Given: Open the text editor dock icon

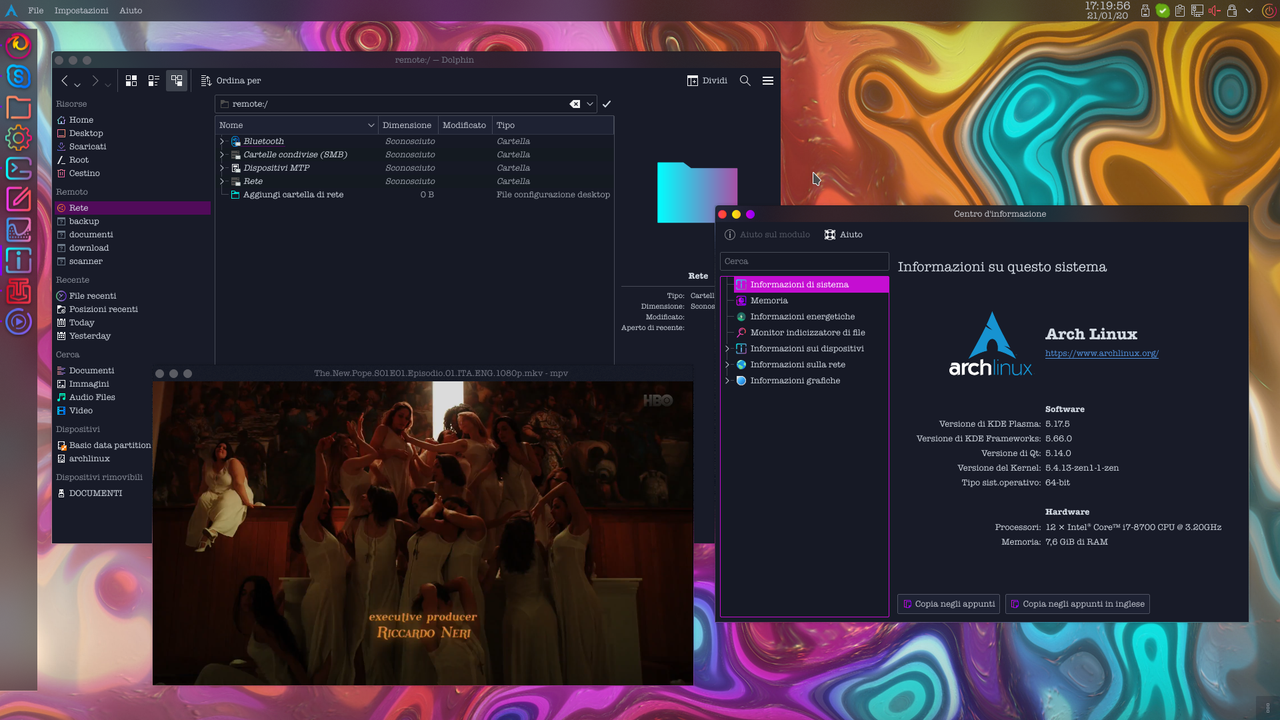Looking at the screenshot, I should click(x=19, y=199).
